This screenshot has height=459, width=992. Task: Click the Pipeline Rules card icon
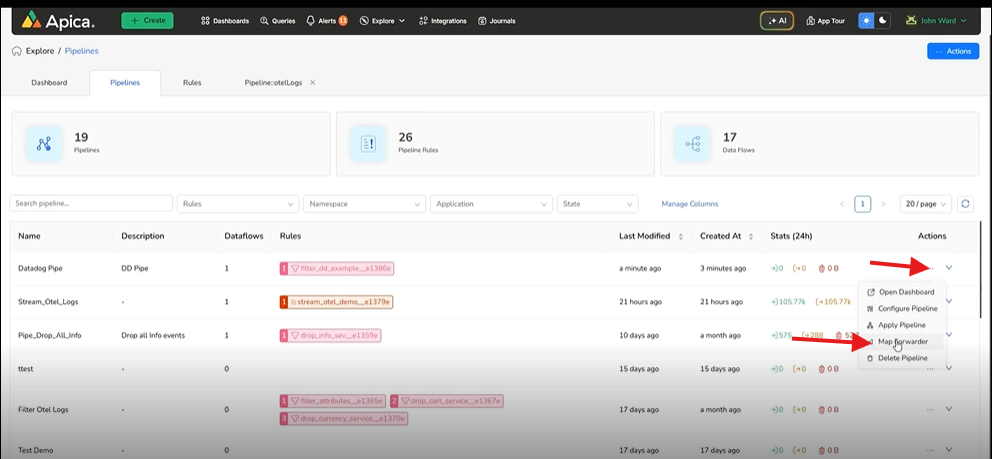point(368,144)
